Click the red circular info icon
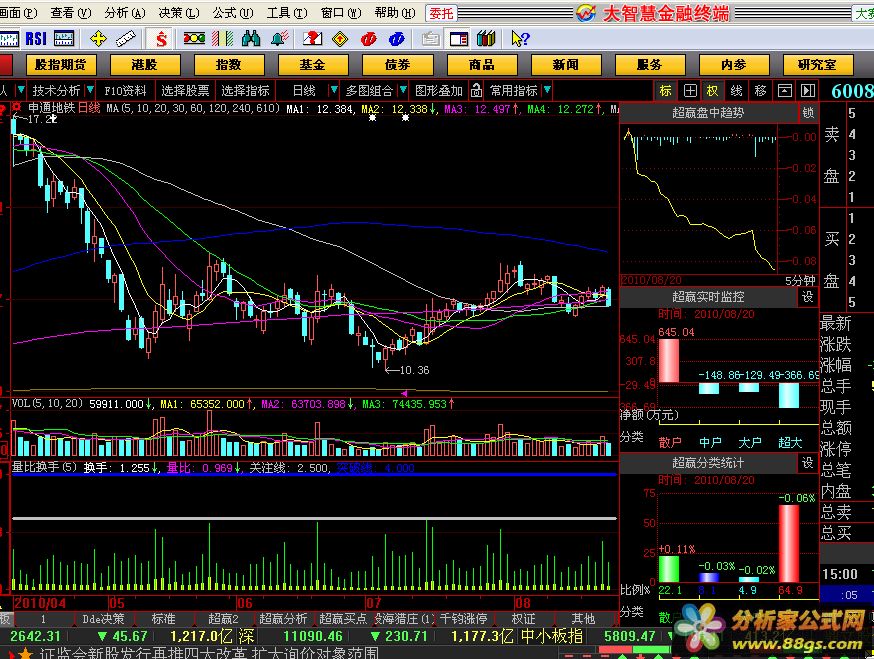The height and width of the screenshot is (659, 874). 368,38
